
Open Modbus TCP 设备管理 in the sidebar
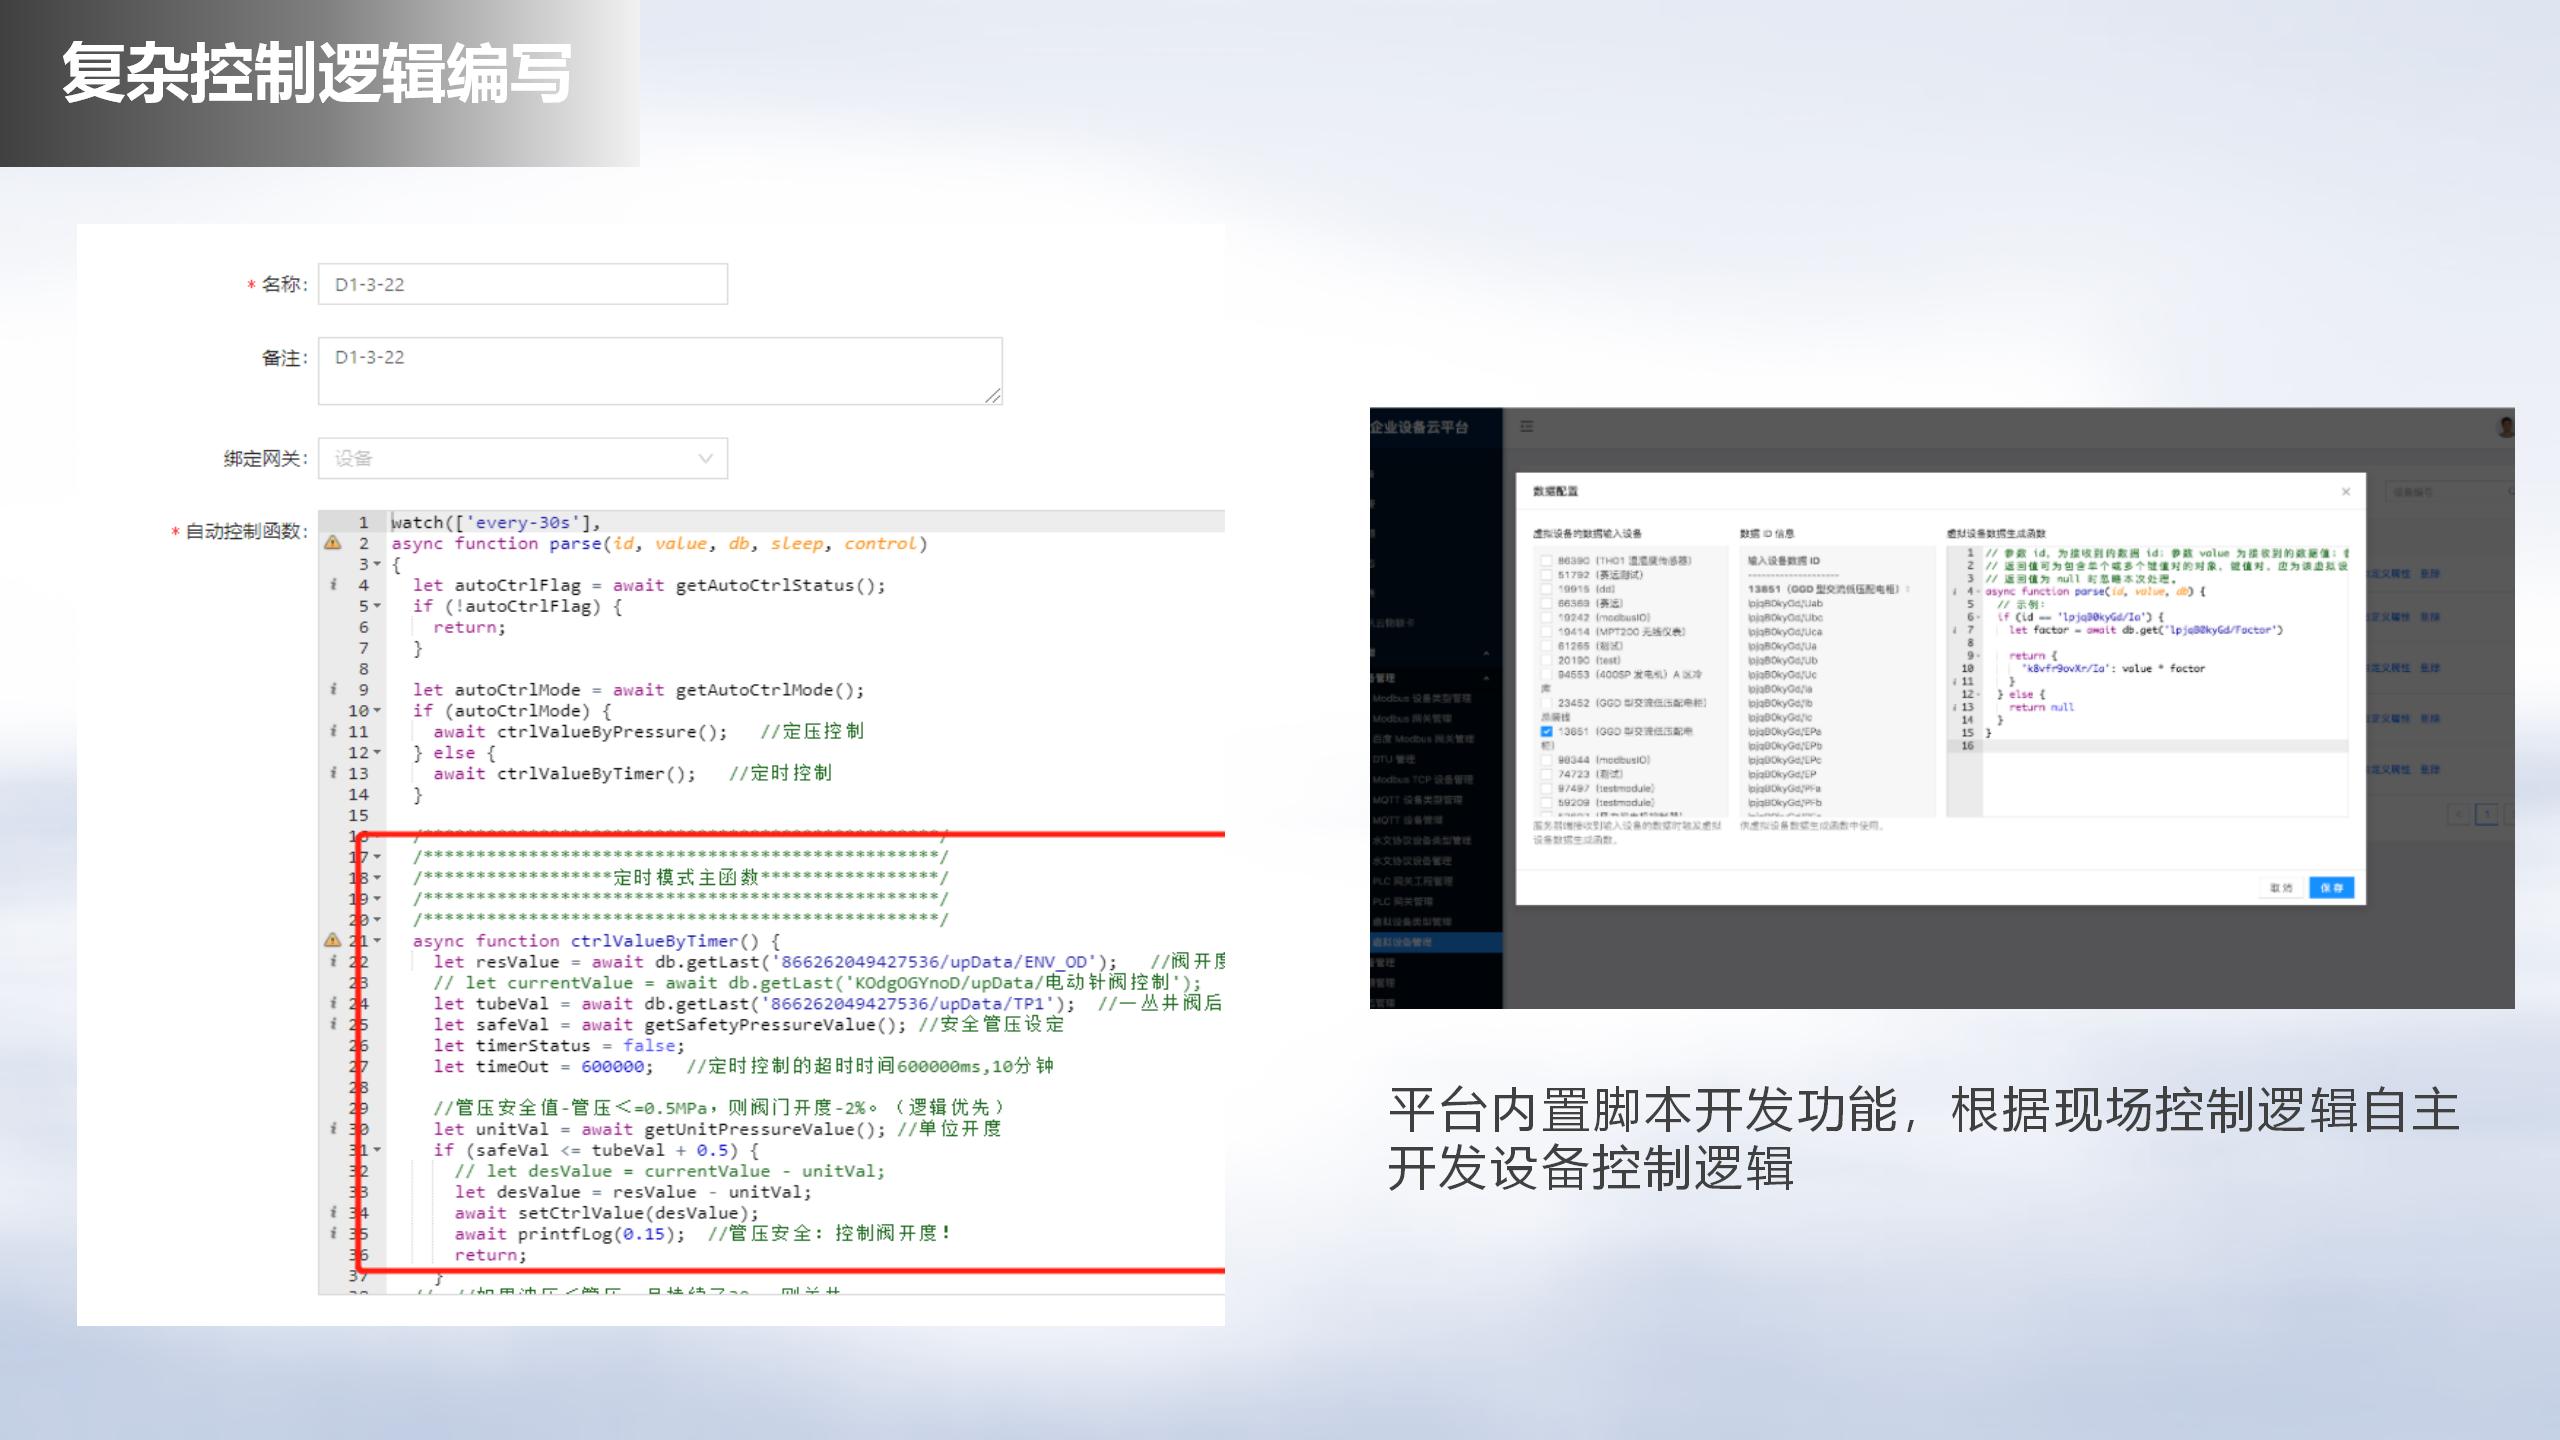pos(1422,779)
